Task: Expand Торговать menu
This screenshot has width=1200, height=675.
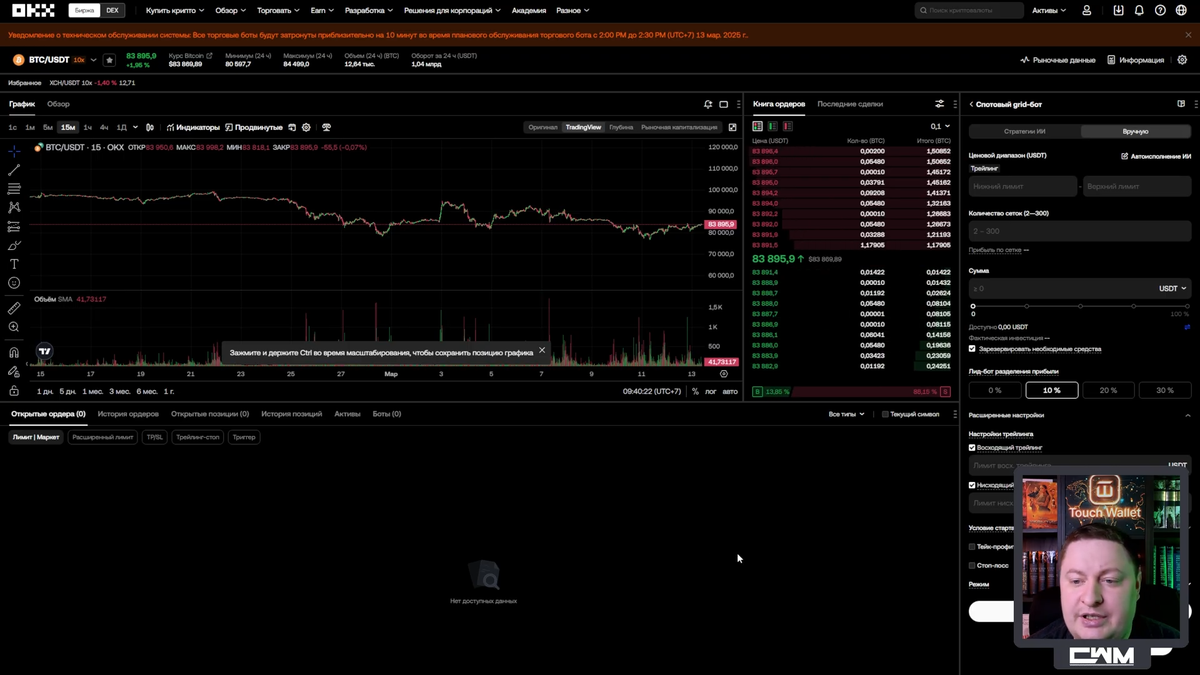Action: coord(278,10)
